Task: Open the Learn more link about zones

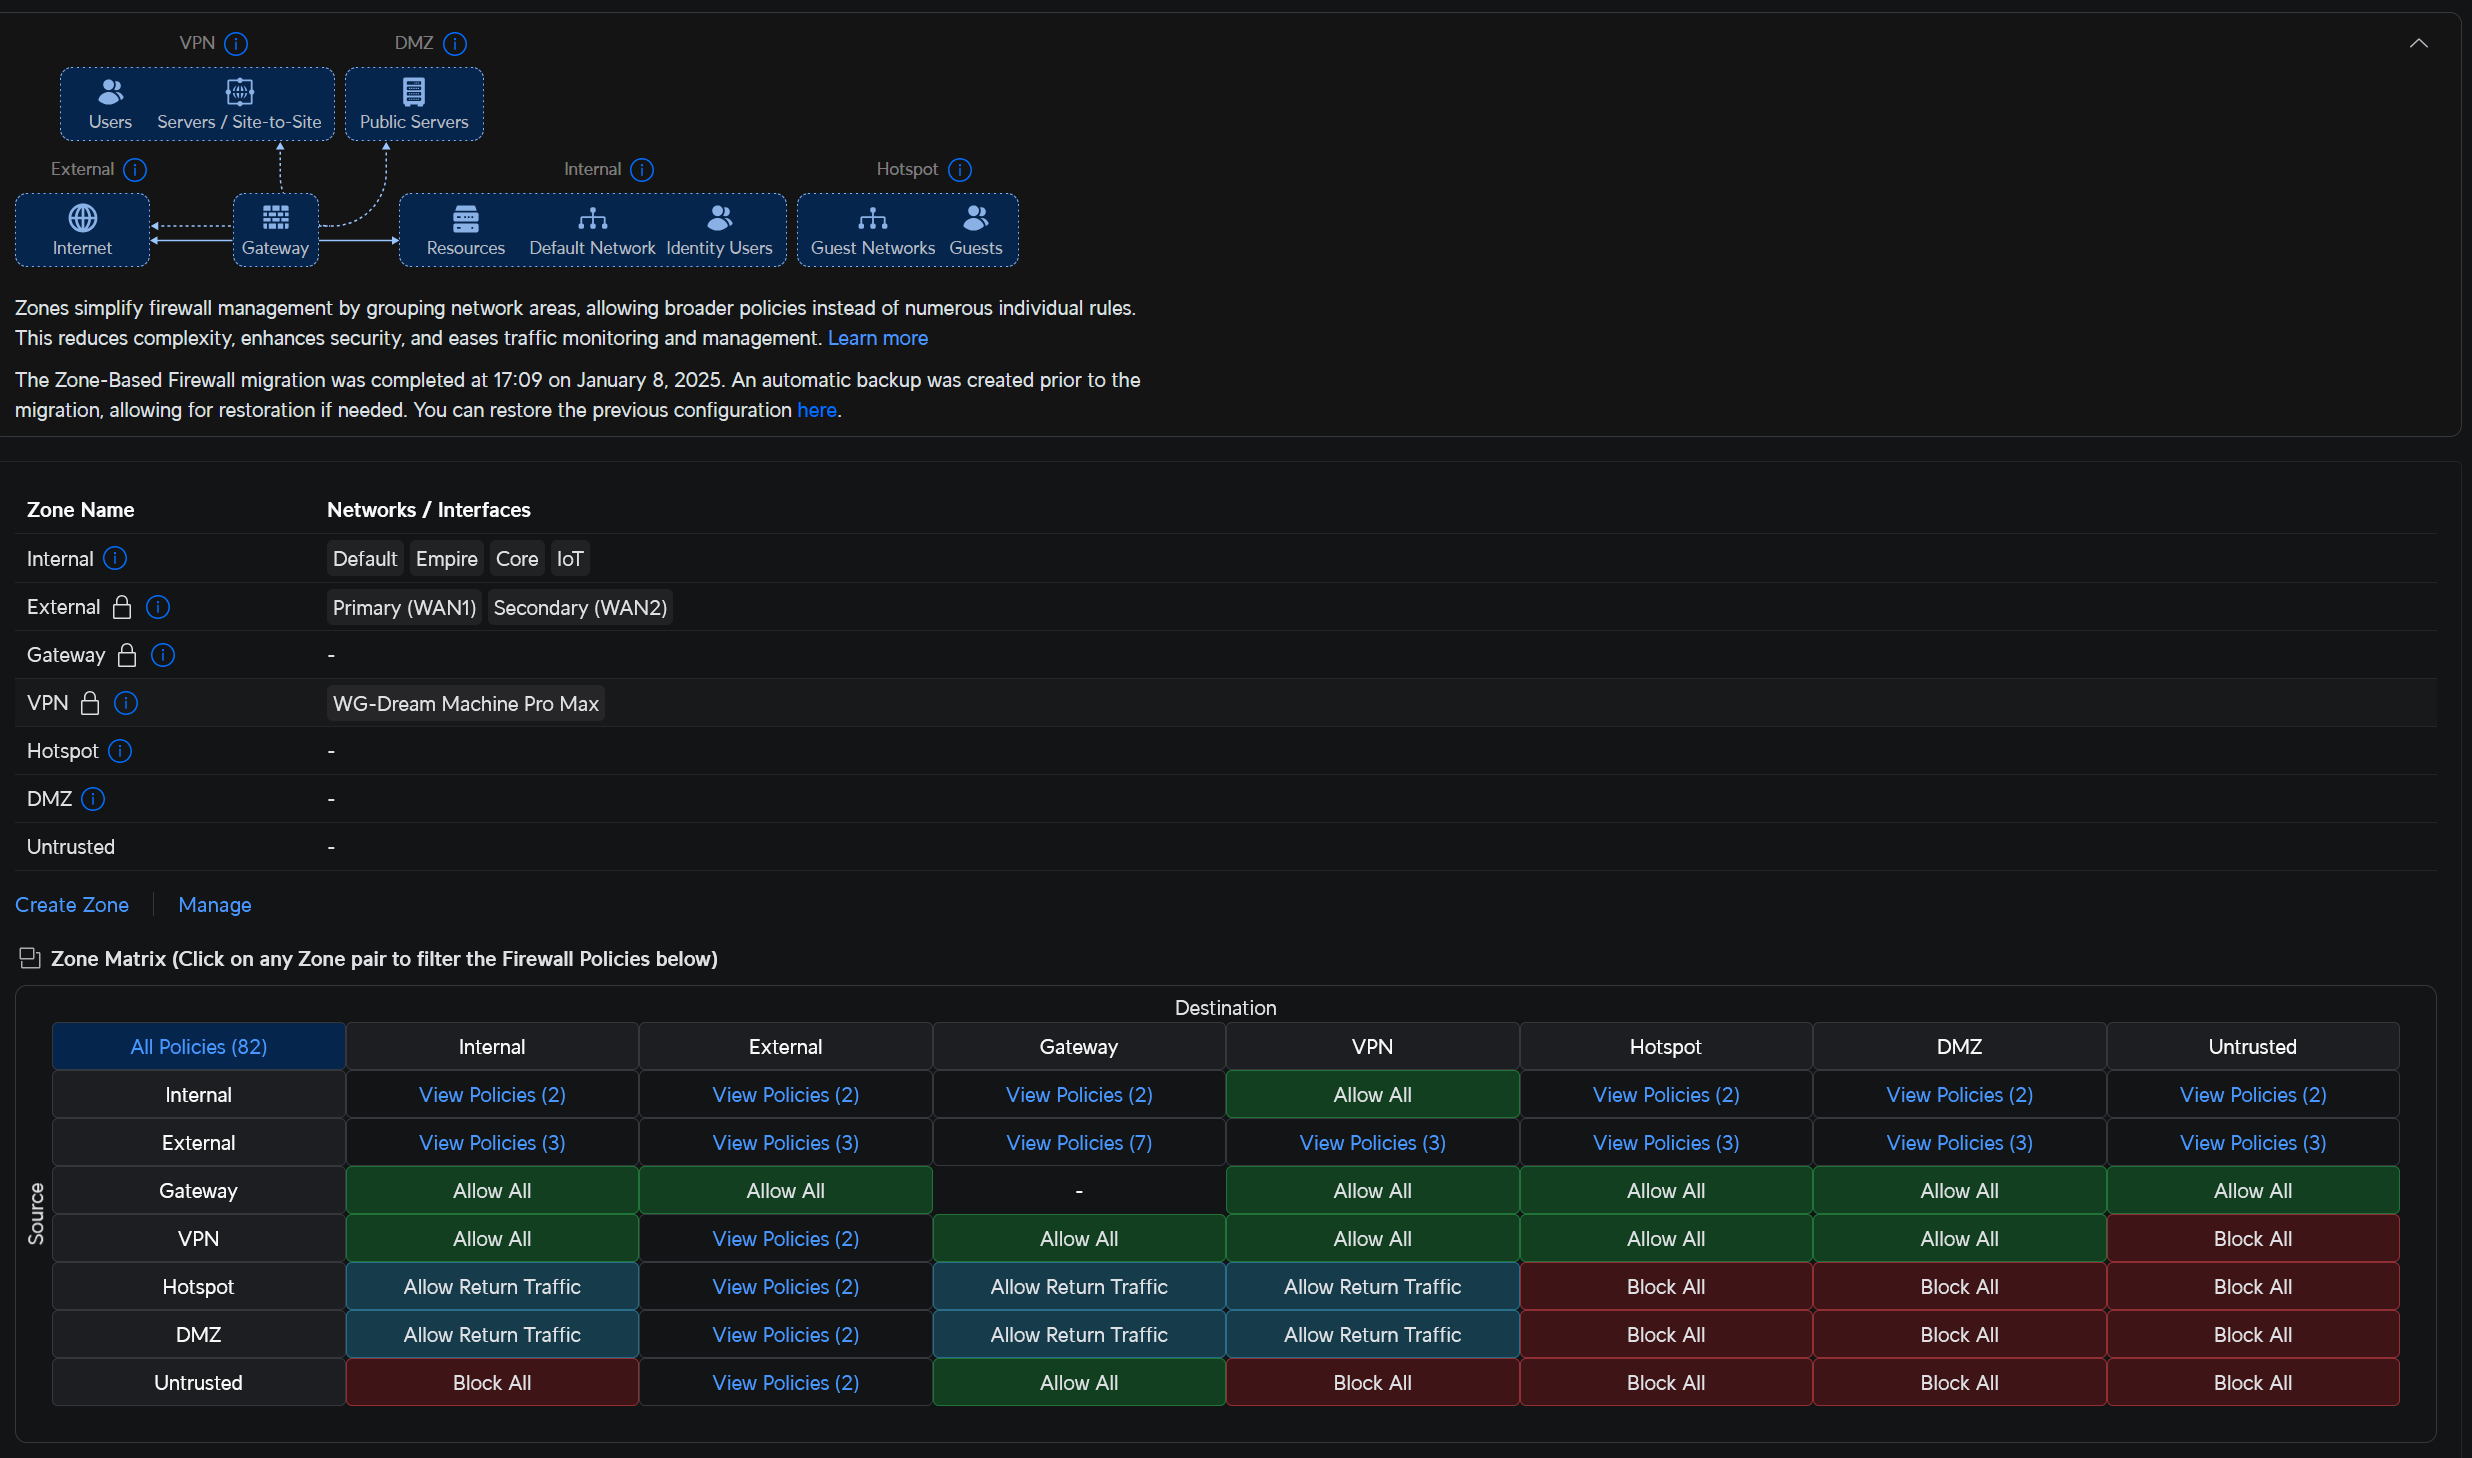Action: (877, 338)
